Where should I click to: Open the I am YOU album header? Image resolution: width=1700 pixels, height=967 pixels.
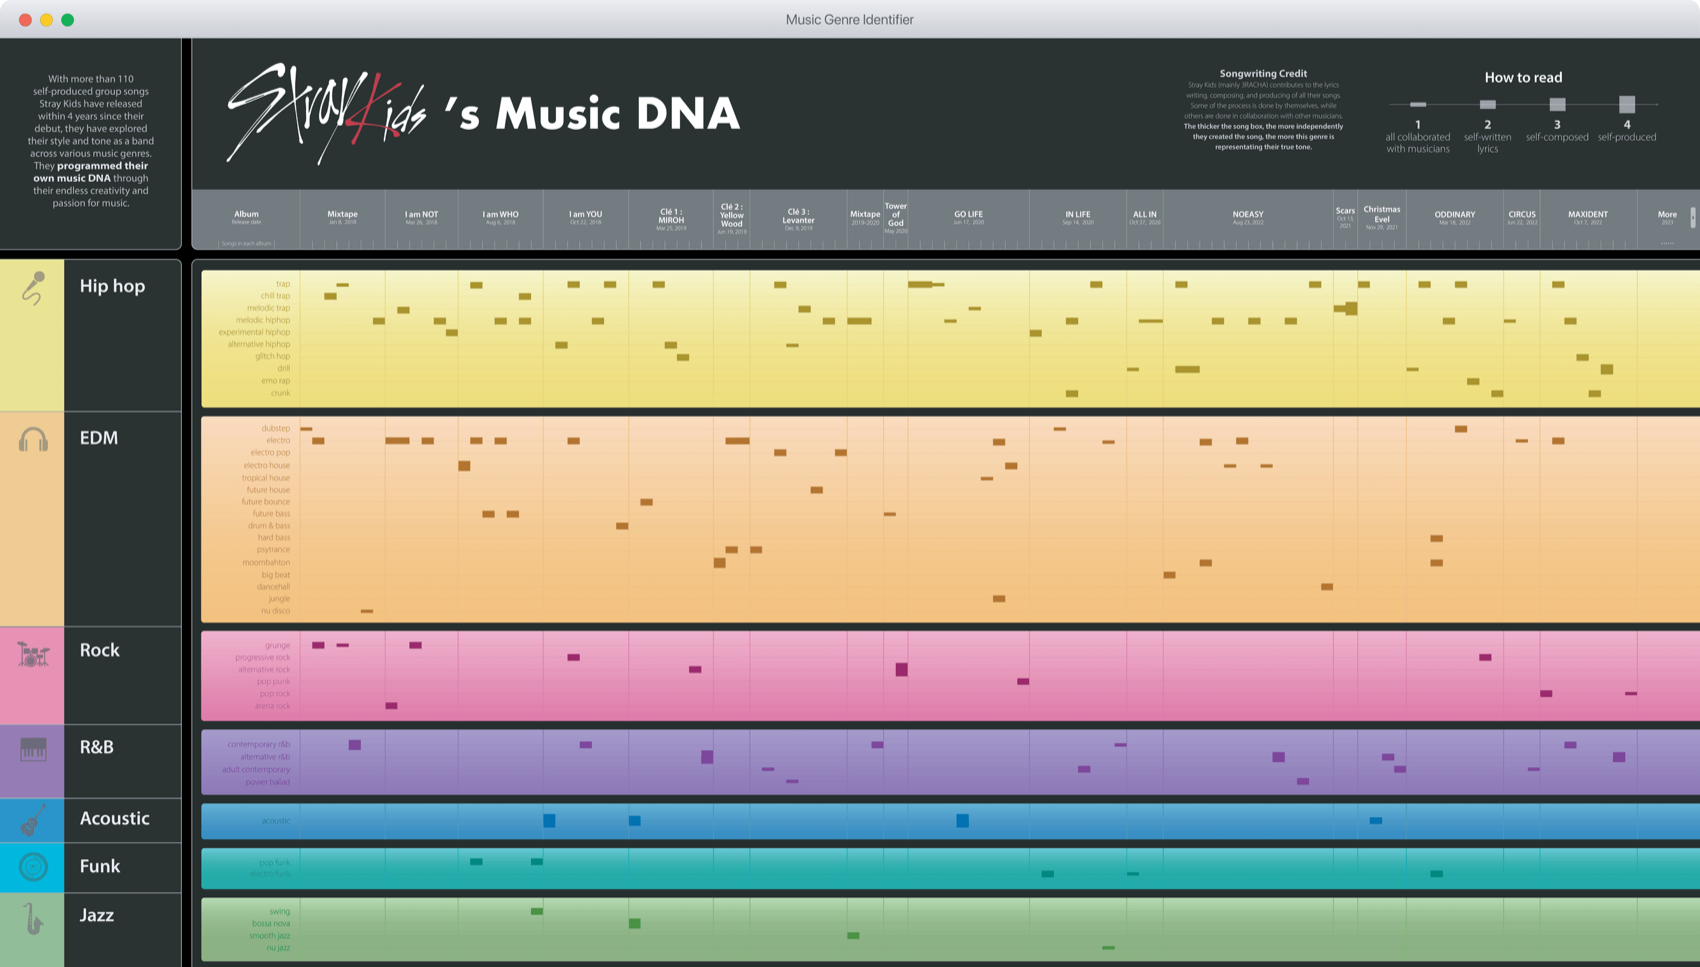pos(585,217)
